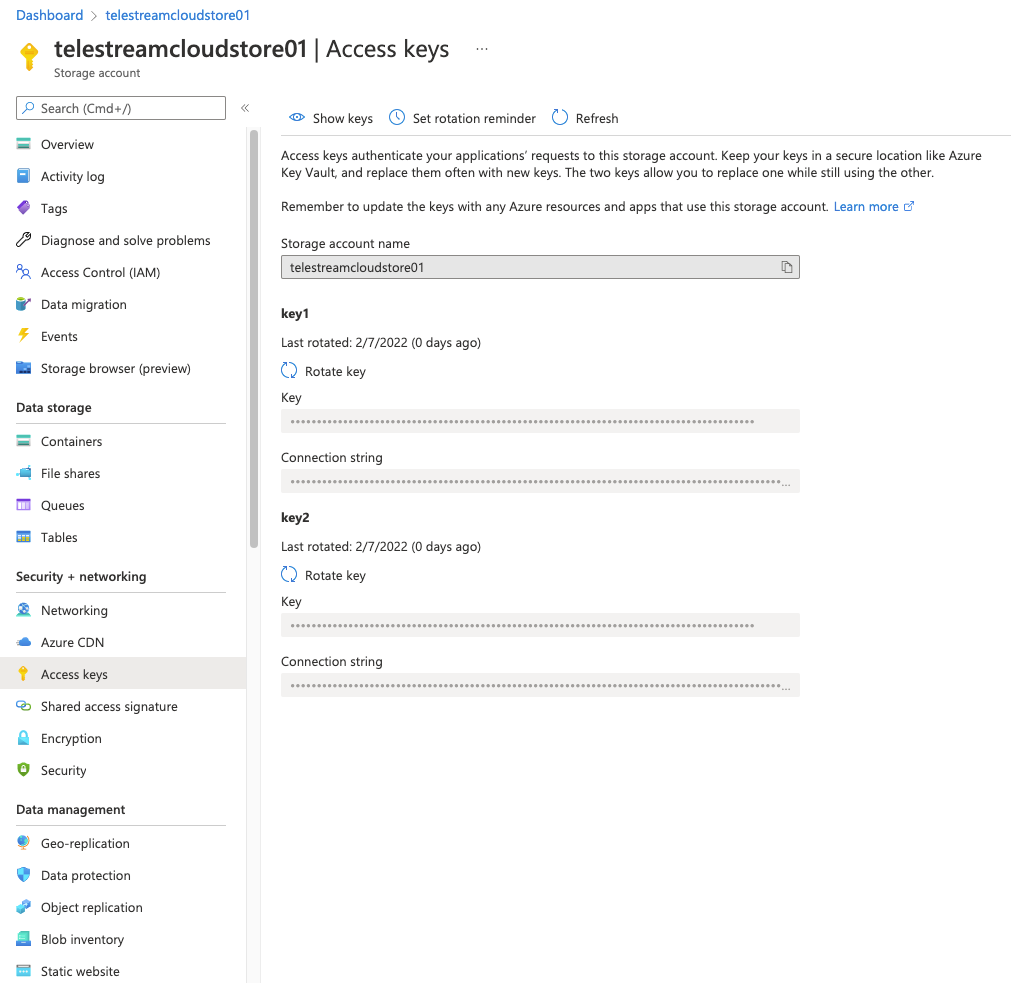Click the Overview icon in the sidebar
Screen dimensions: 1011x983
pyautogui.click(x=23, y=144)
